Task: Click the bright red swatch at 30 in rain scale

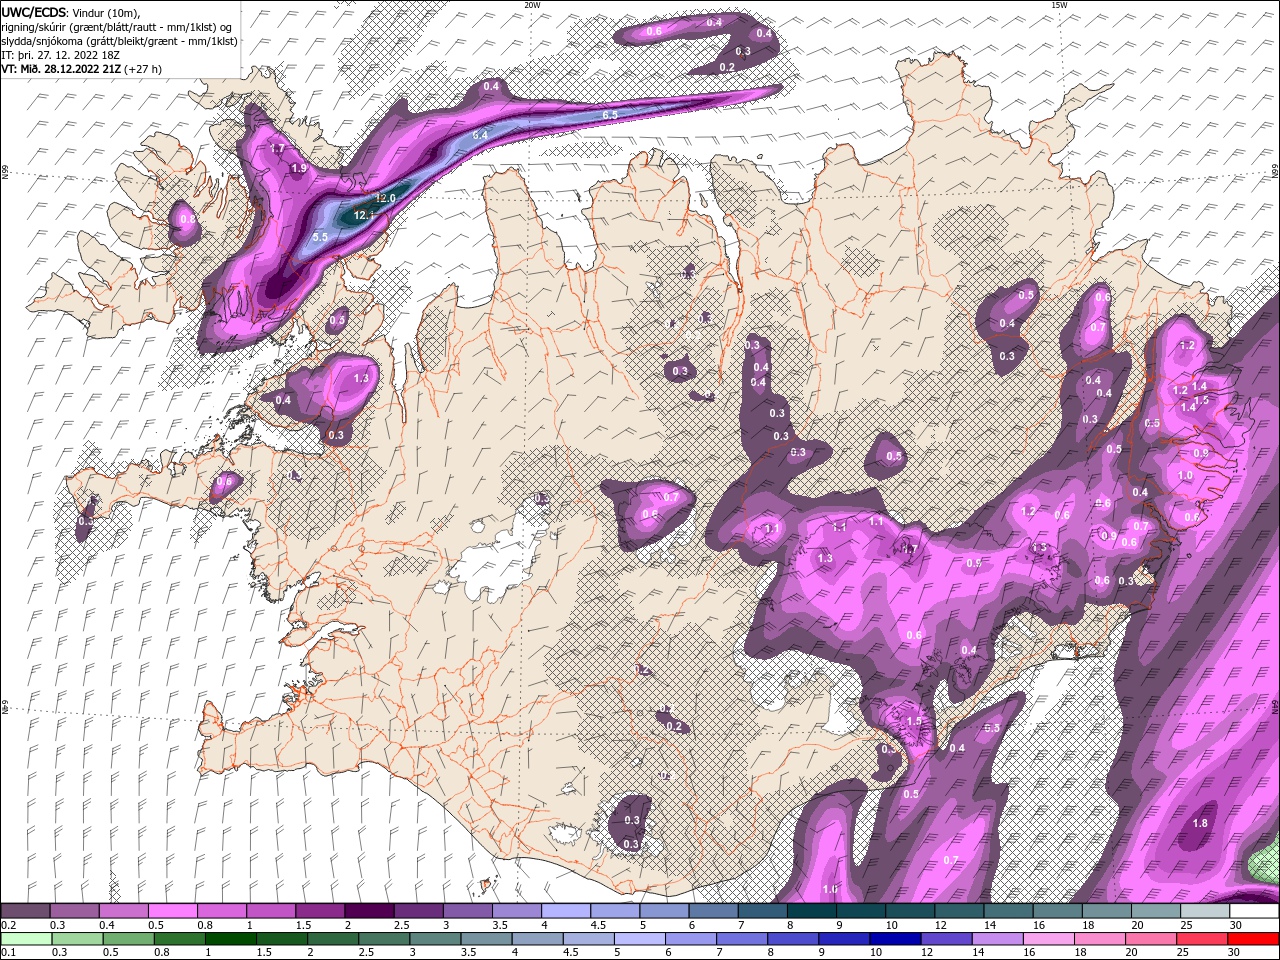Action: point(1252,938)
